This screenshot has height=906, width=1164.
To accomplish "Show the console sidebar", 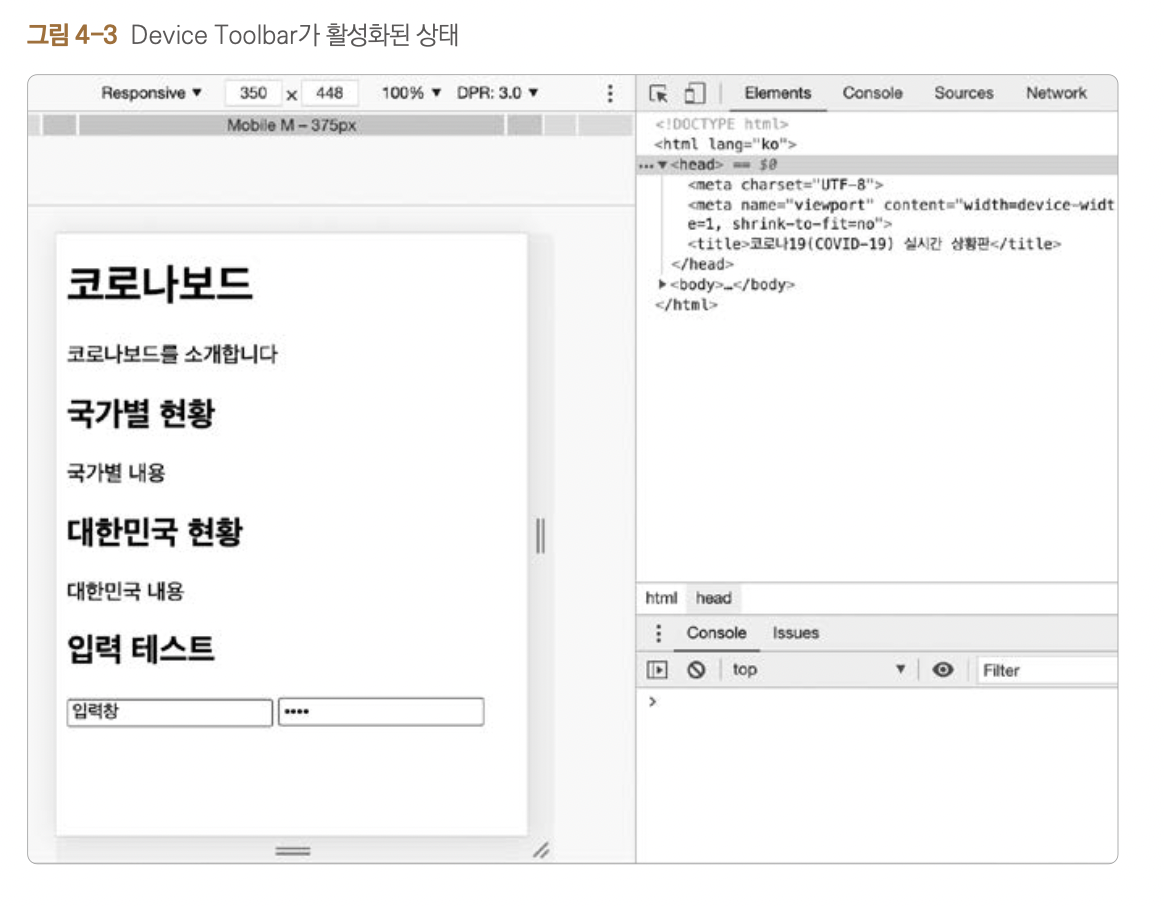I will (x=658, y=670).
